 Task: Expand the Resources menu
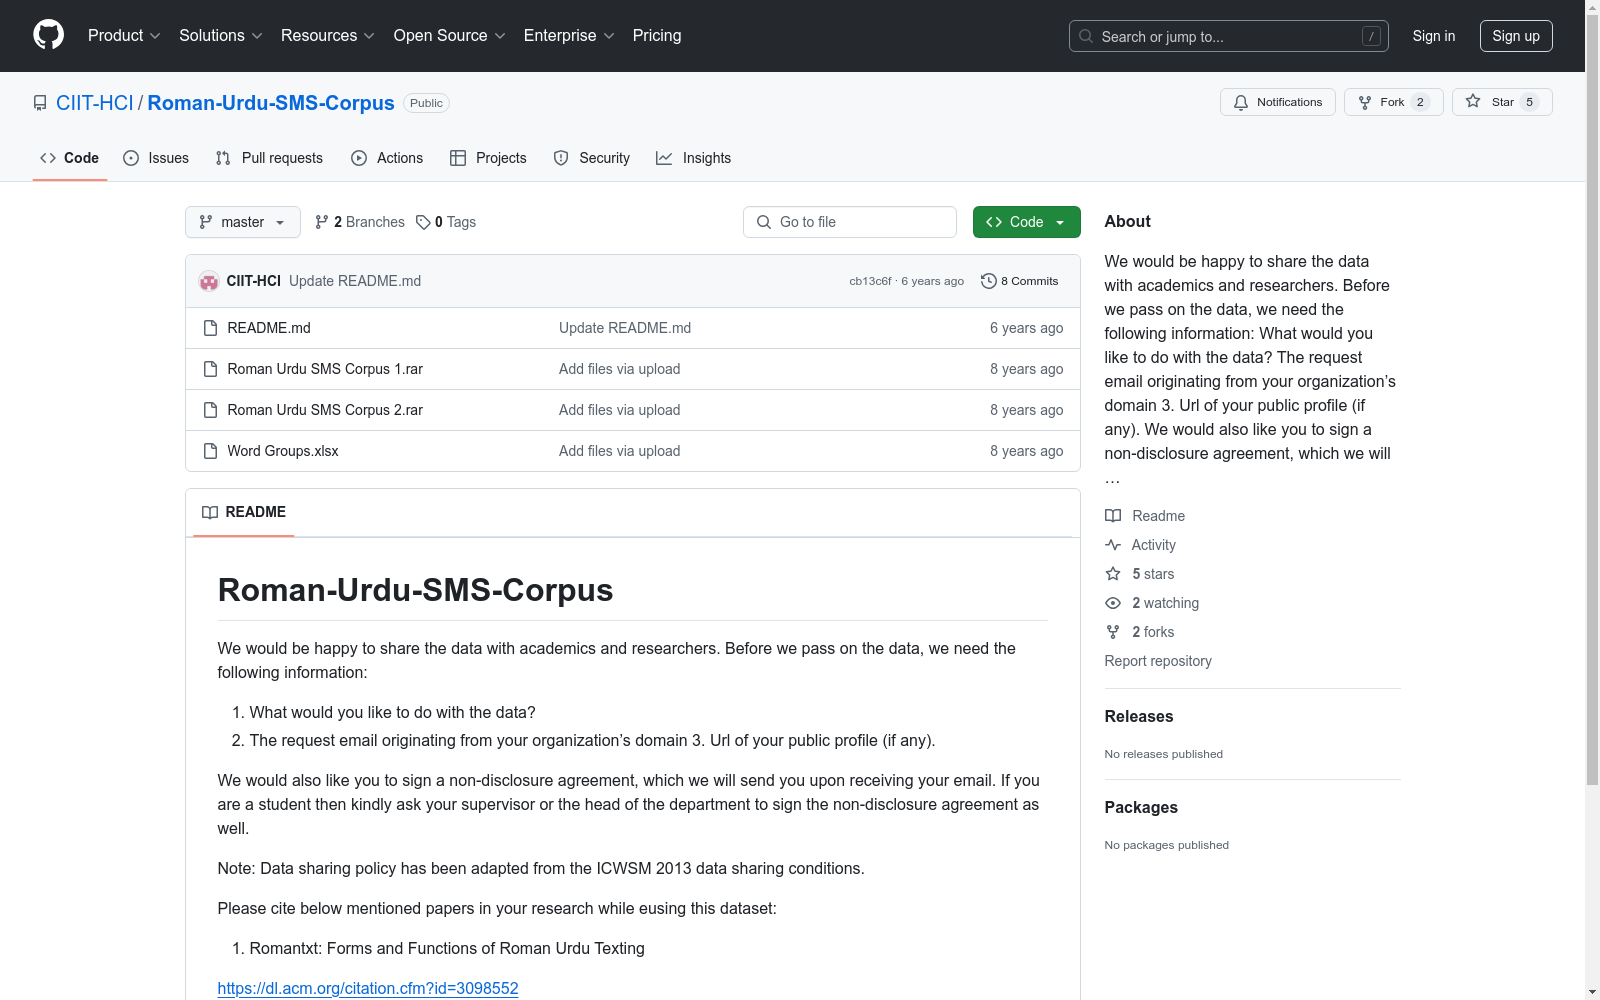[328, 36]
